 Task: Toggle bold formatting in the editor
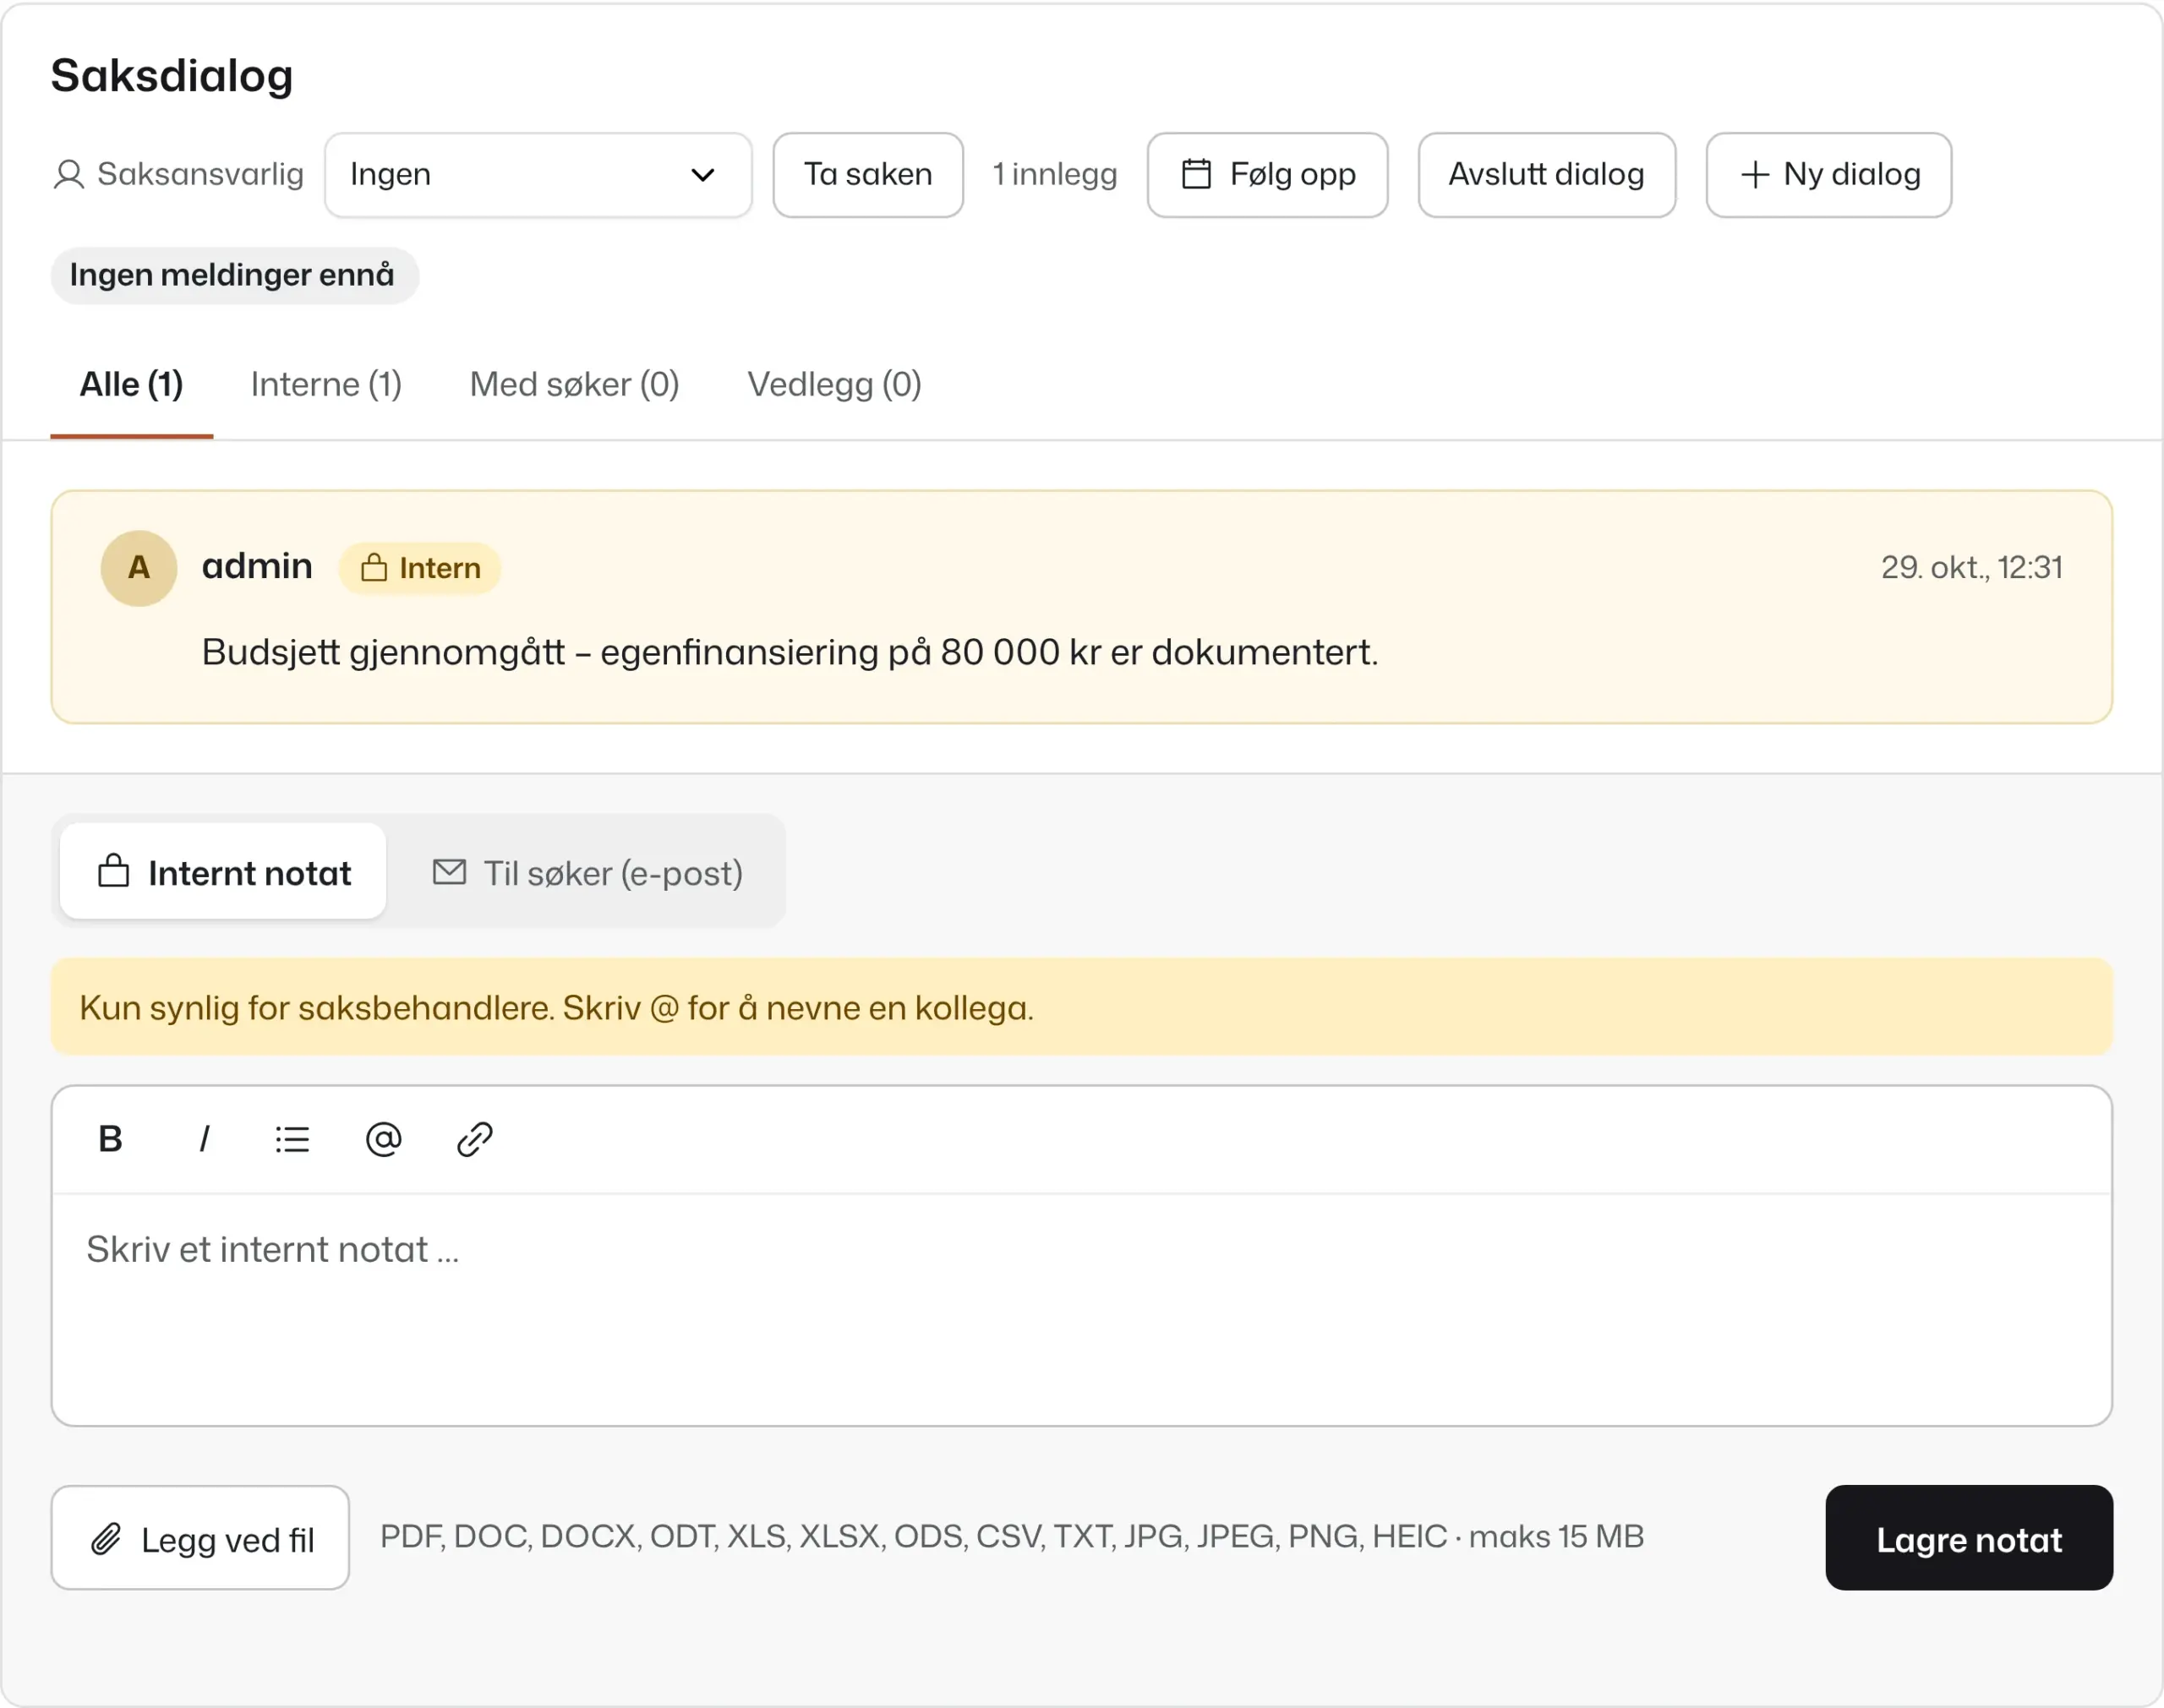110,1139
